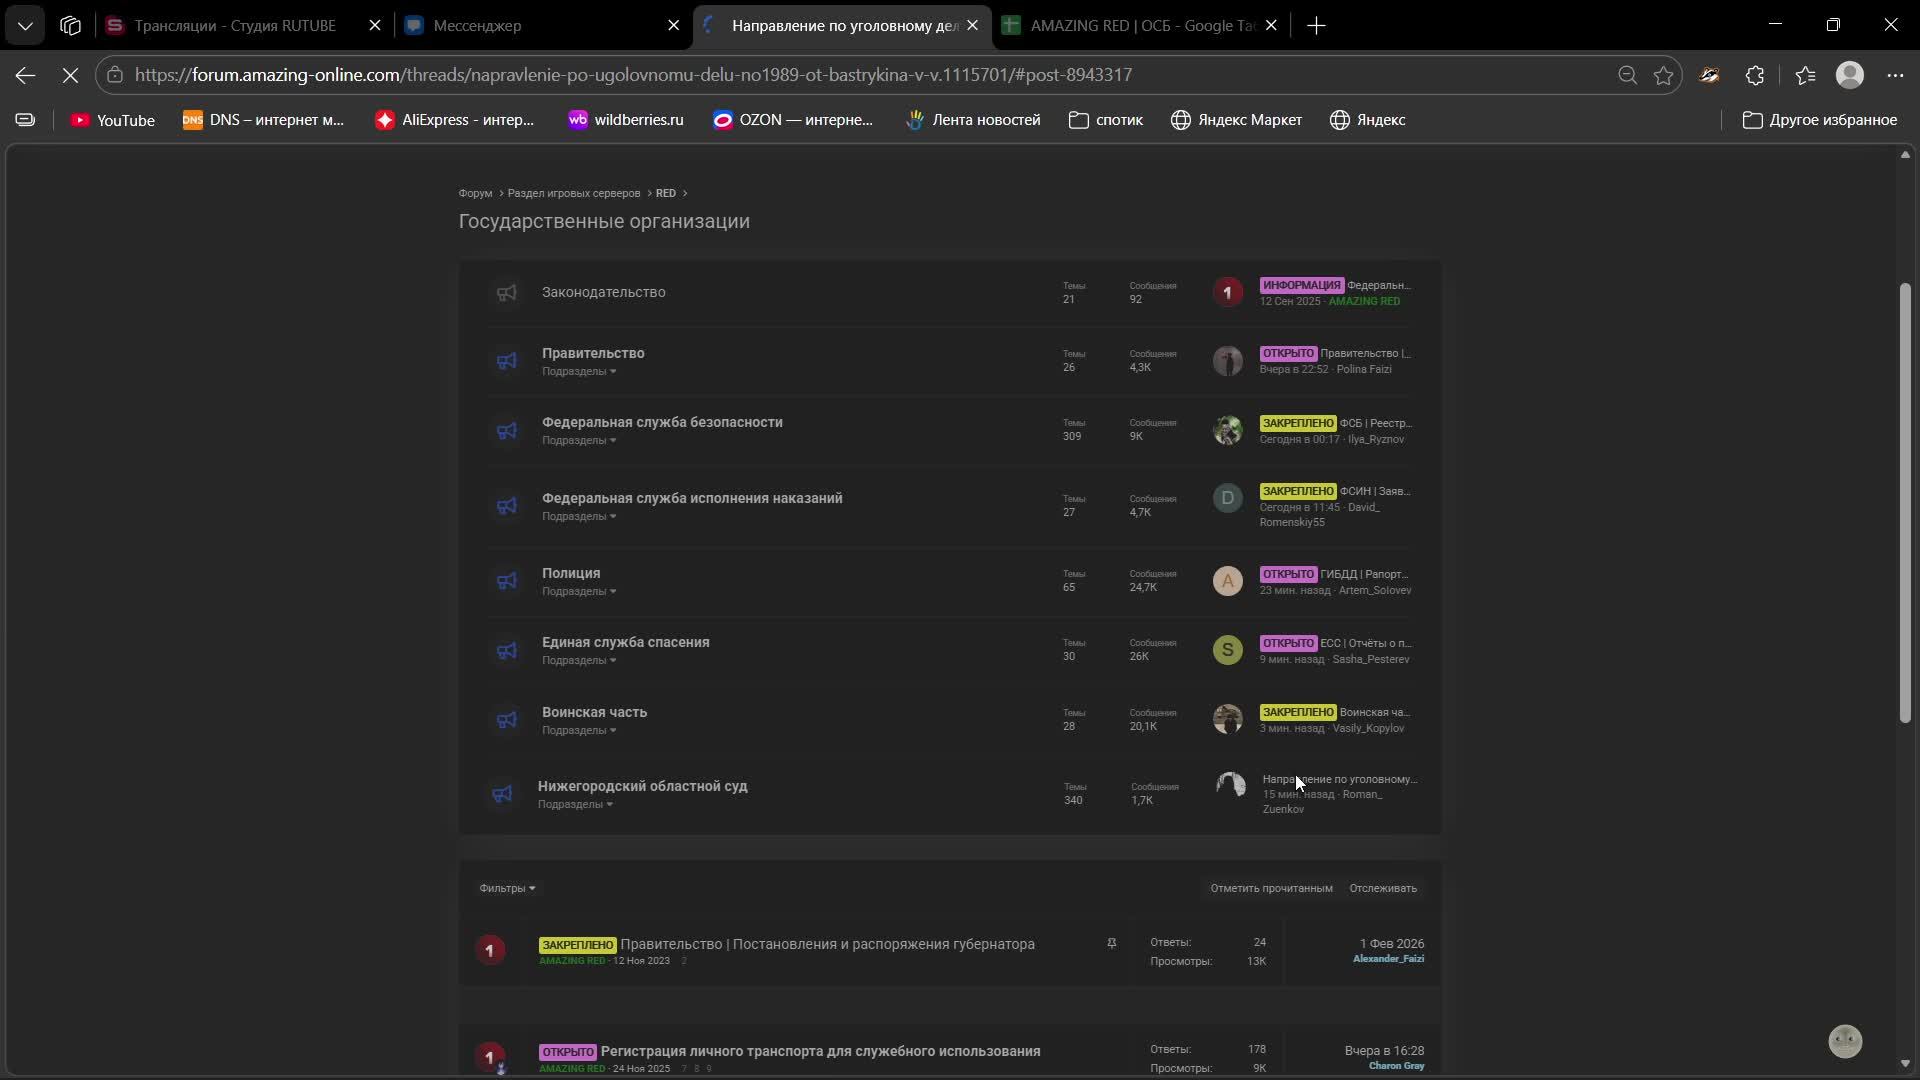Switch to Мессенджер browser tab
This screenshot has height=1080, width=1920.
point(477,26)
